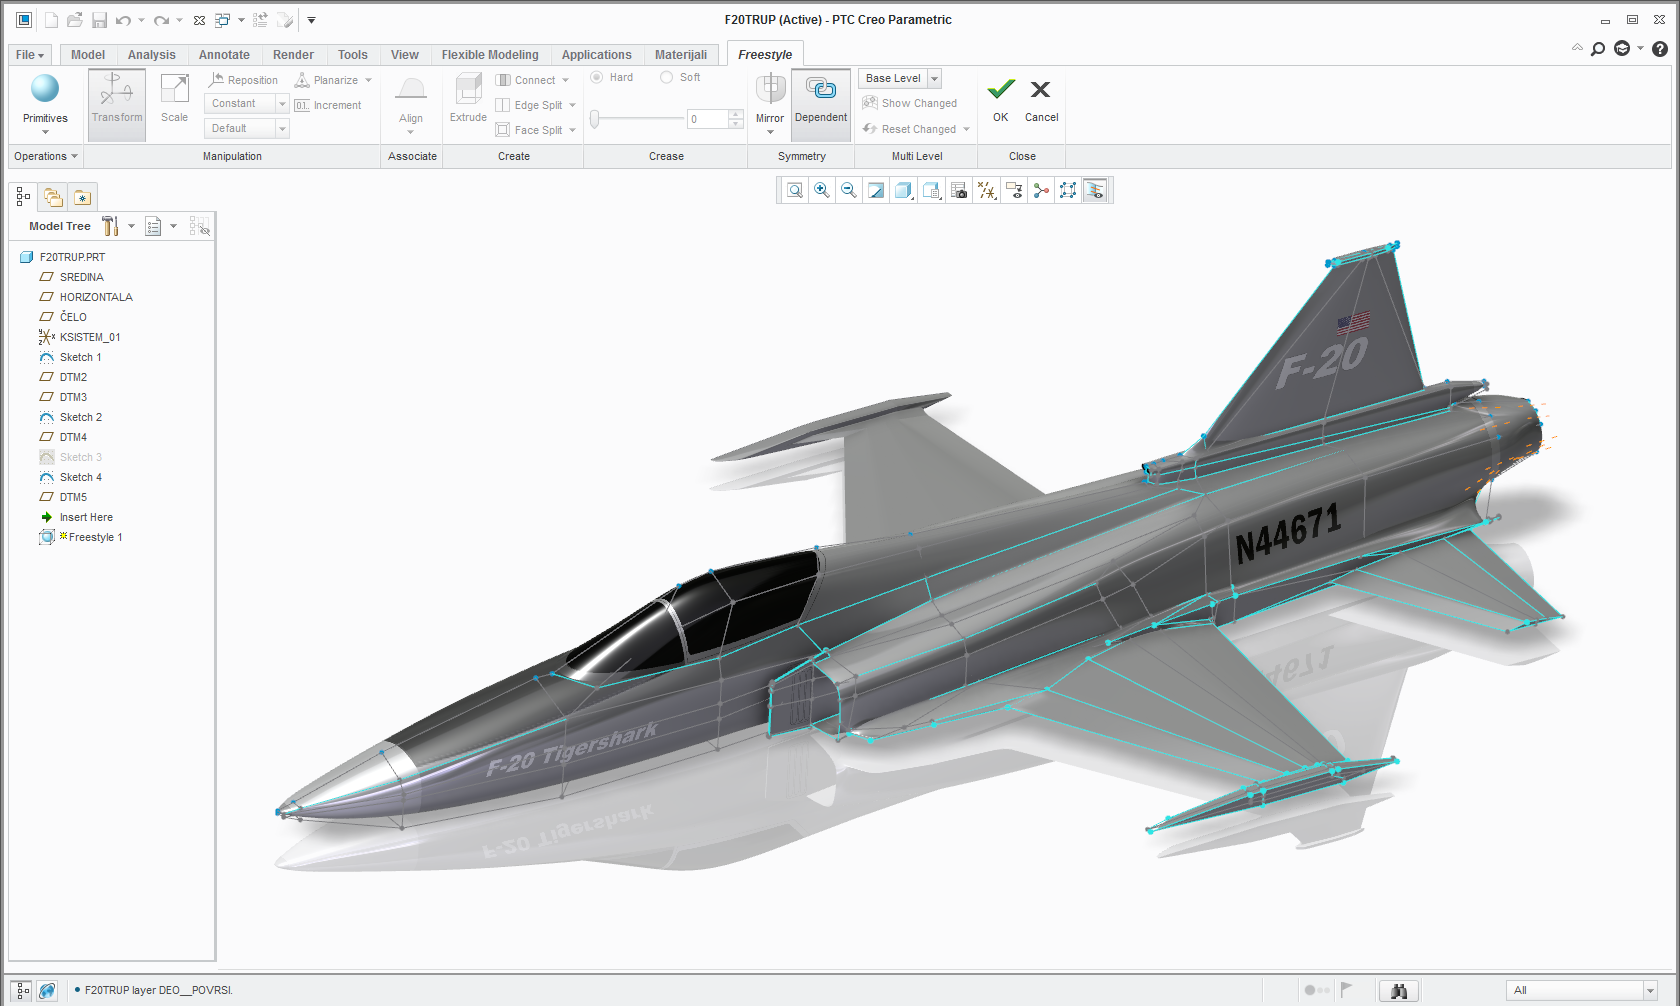Select the Hard crease radio button

[597, 77]
